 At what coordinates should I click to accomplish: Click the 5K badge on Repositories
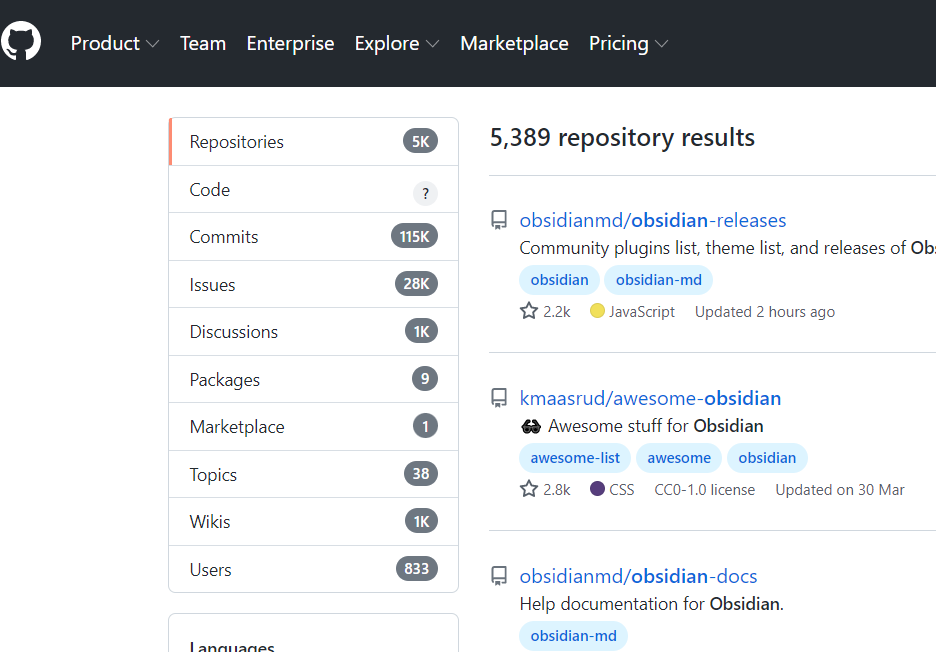[420, 142]
